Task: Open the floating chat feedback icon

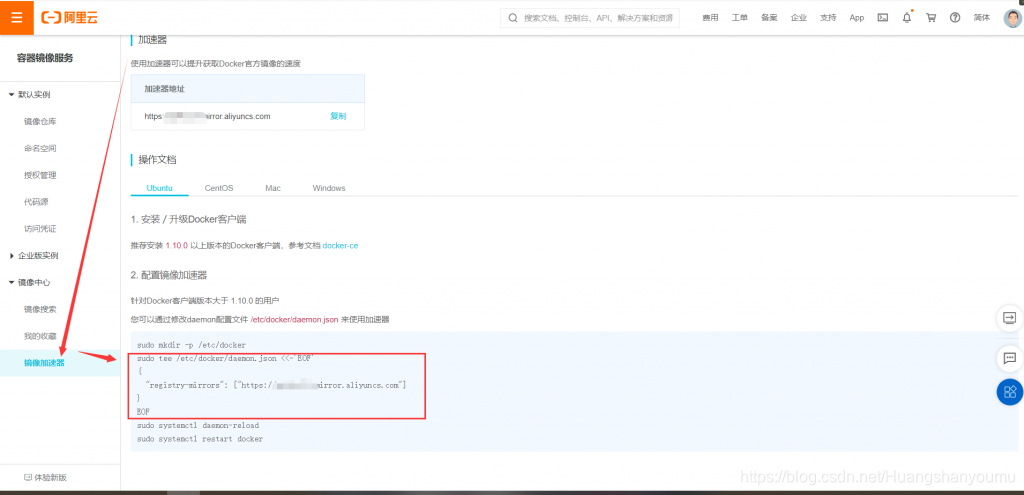Action: click(x=1009, y=358)
